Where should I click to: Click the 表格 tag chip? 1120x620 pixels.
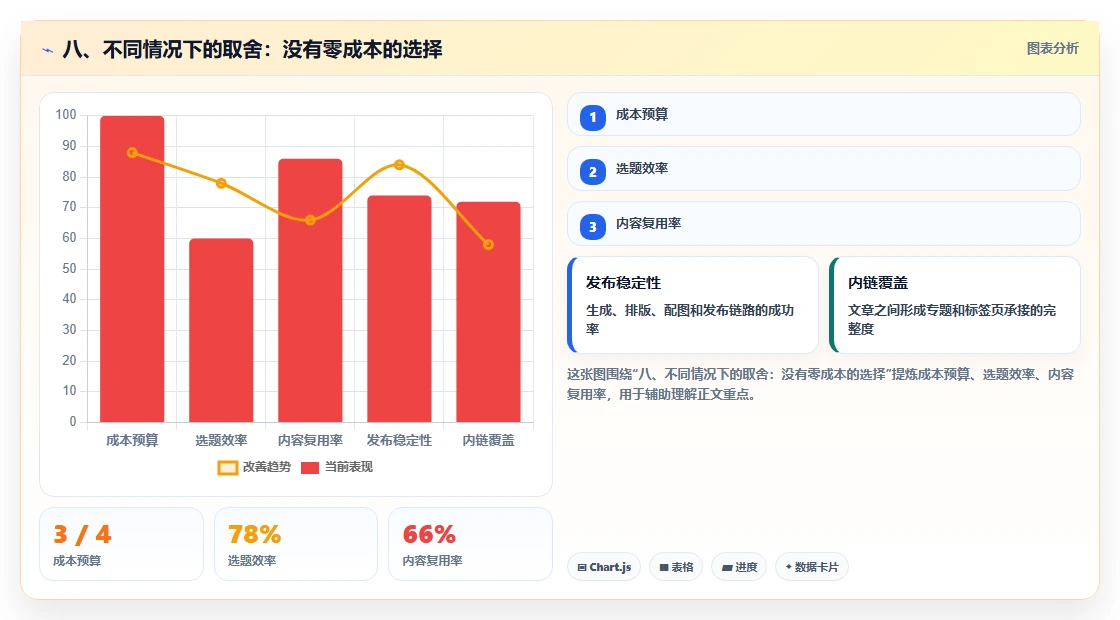(x=676, y=567)
